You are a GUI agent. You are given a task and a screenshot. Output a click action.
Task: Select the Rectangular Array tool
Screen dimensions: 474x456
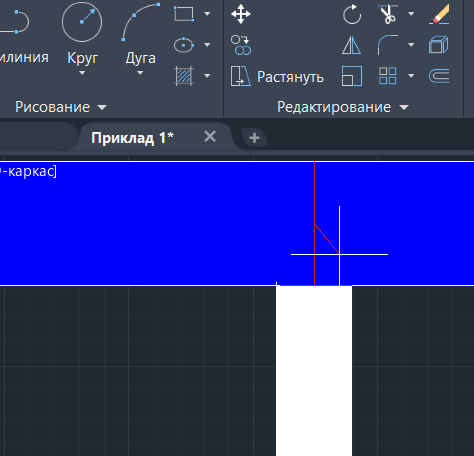[388, 76]
